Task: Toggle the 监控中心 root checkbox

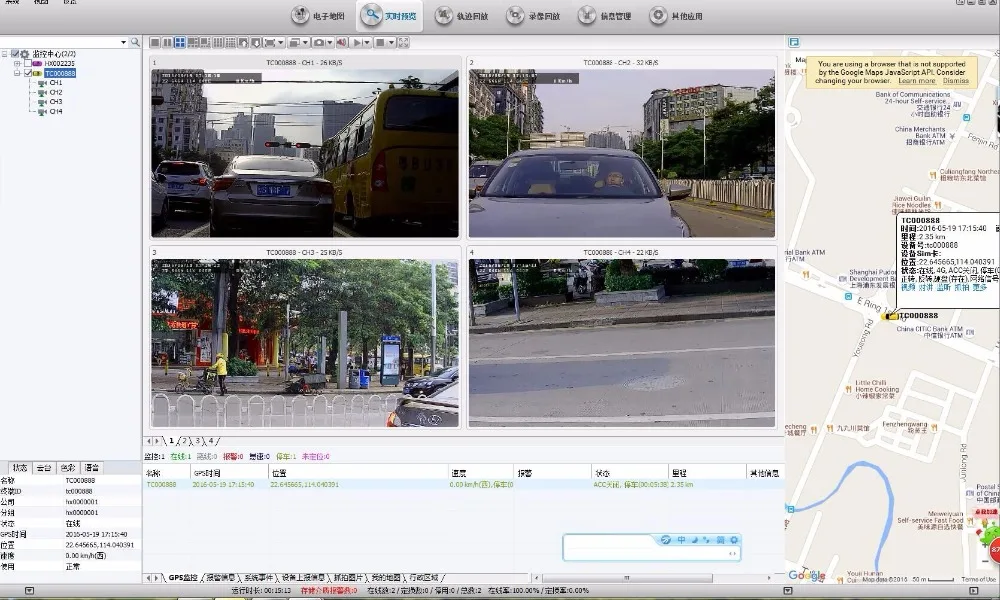Action: [x=15, y=54]
